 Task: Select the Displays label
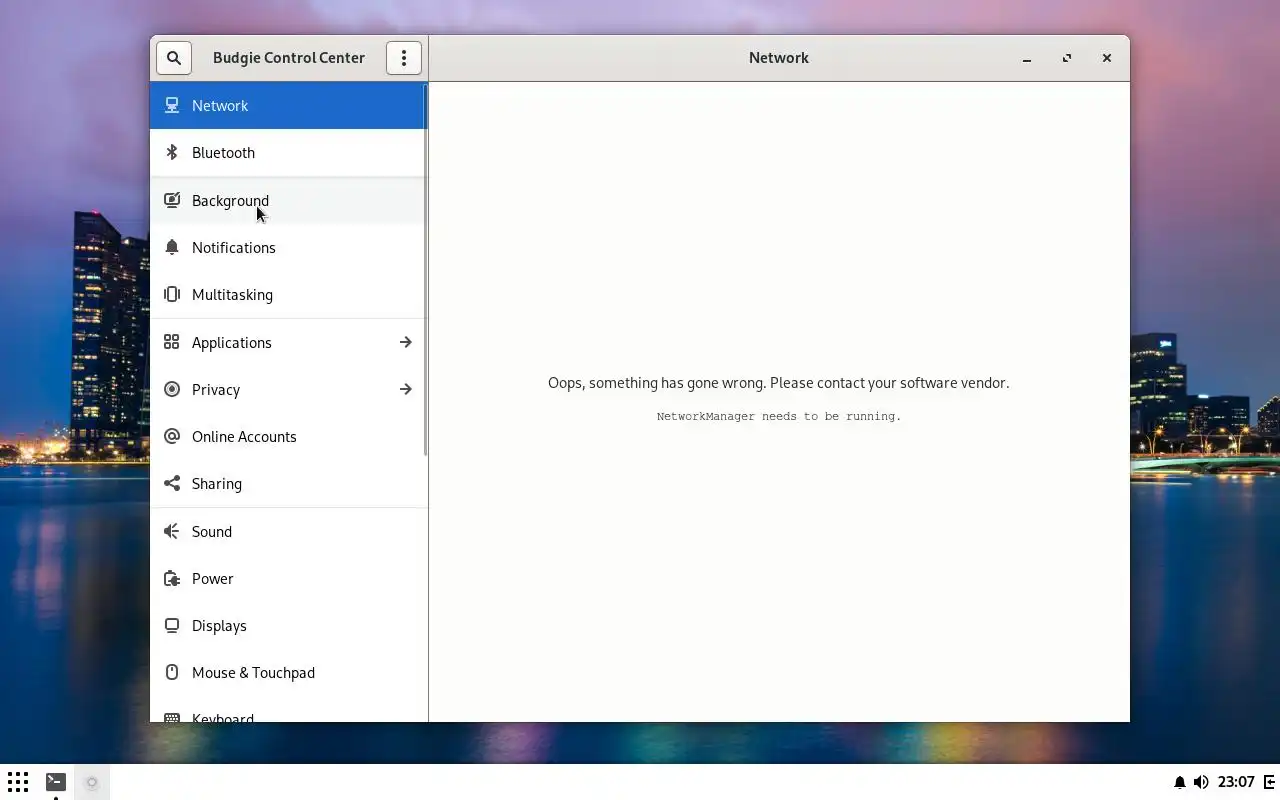point(219,625)
